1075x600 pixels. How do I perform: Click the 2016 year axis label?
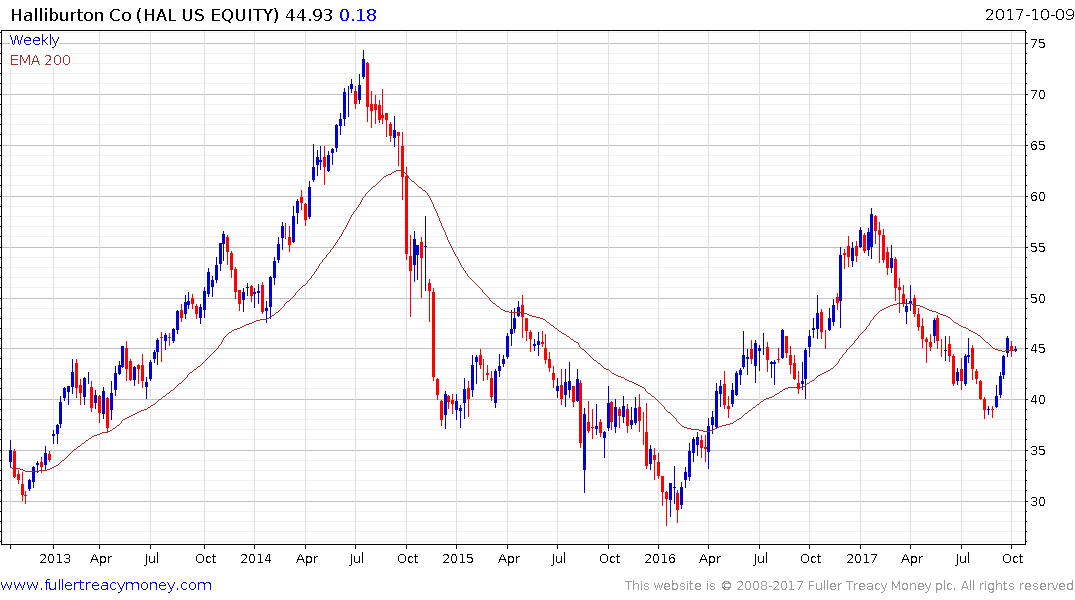click(x=660, y=558)
